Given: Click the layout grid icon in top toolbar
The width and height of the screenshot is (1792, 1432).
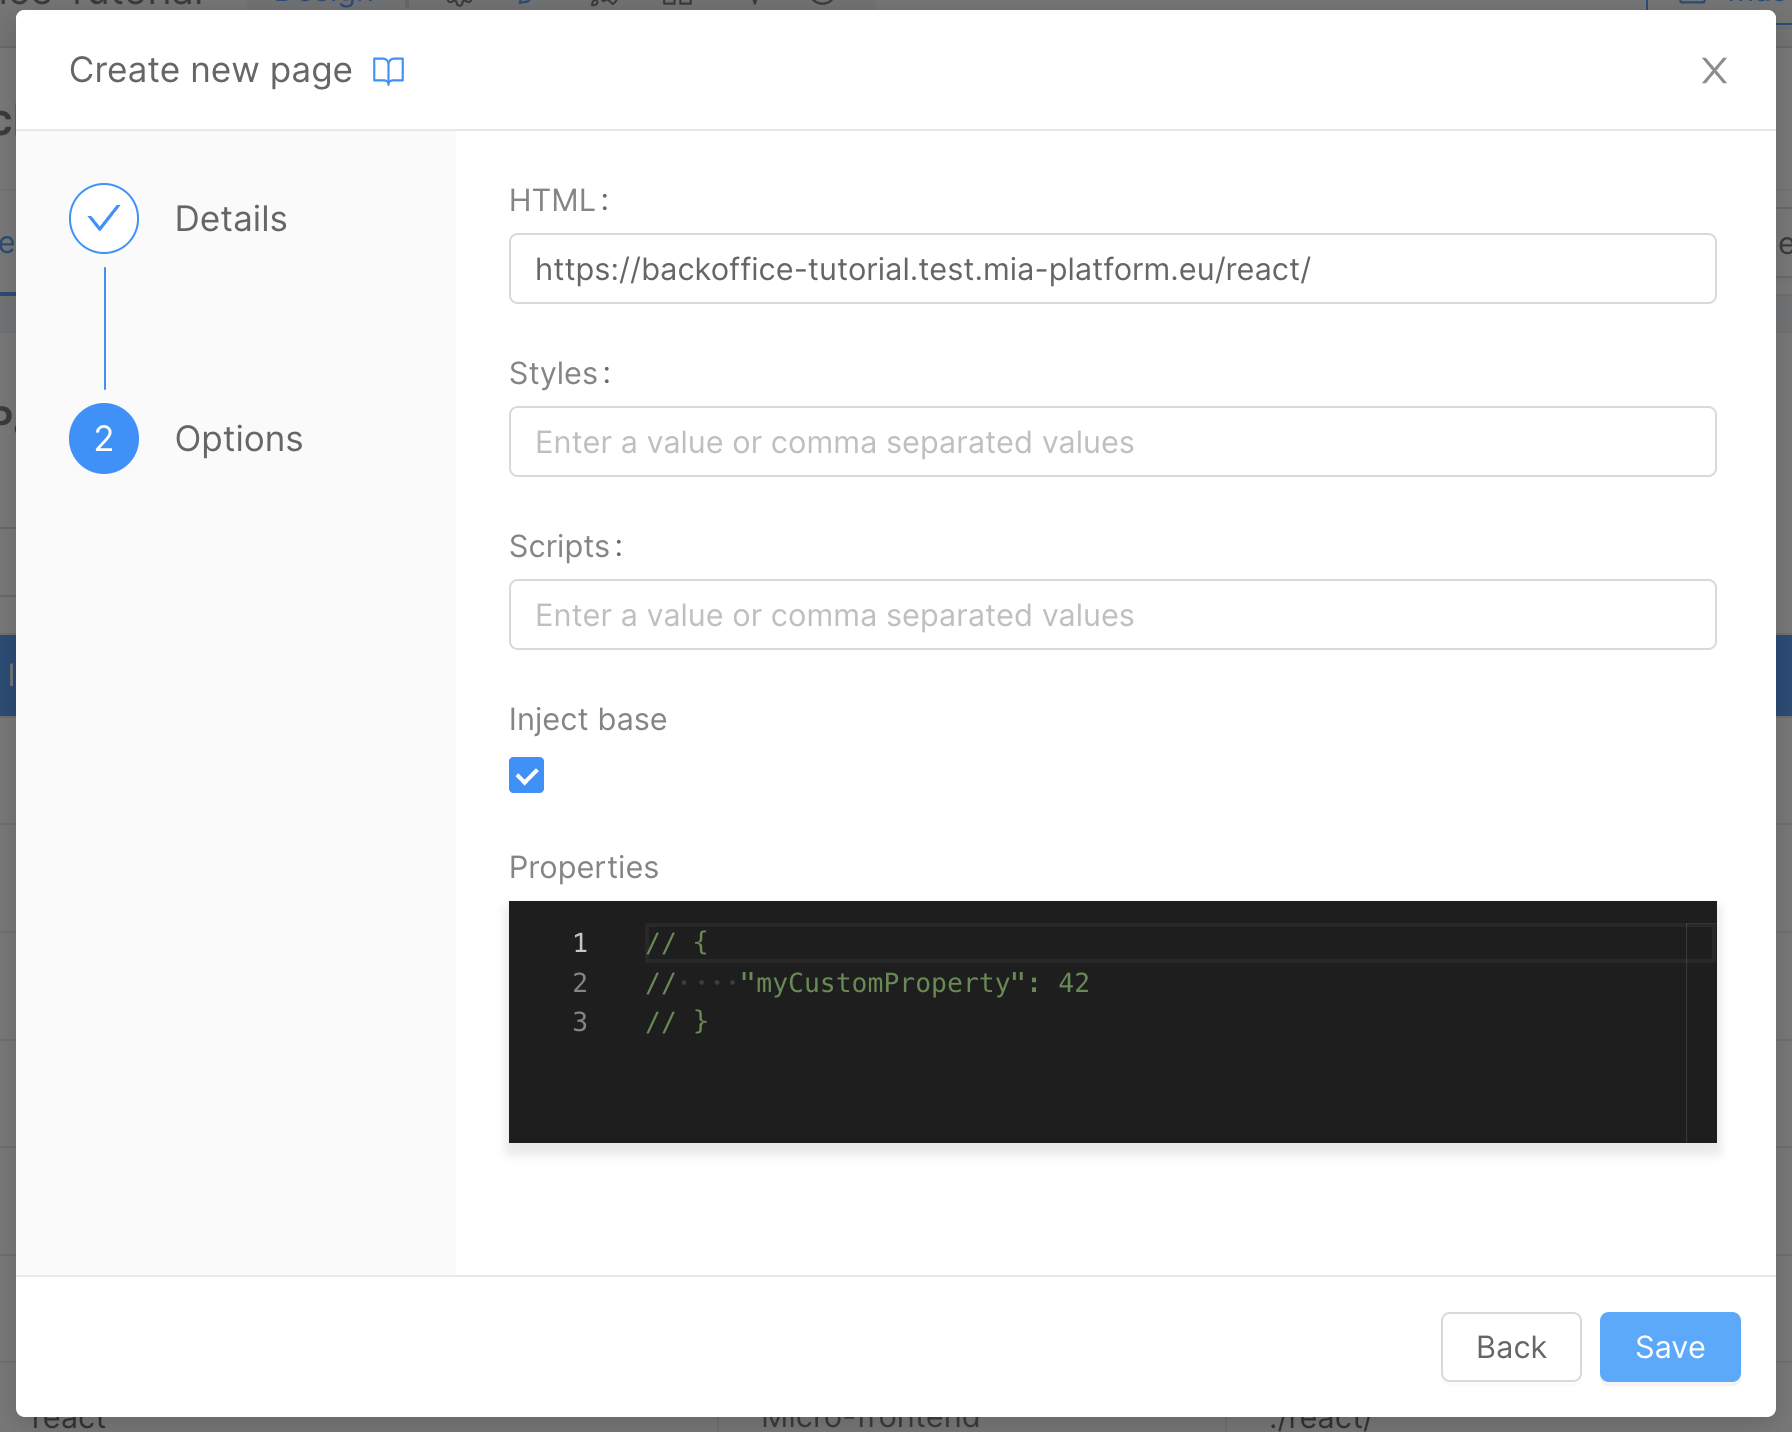Looking at the screenshot, I should [x=678, y=4].
